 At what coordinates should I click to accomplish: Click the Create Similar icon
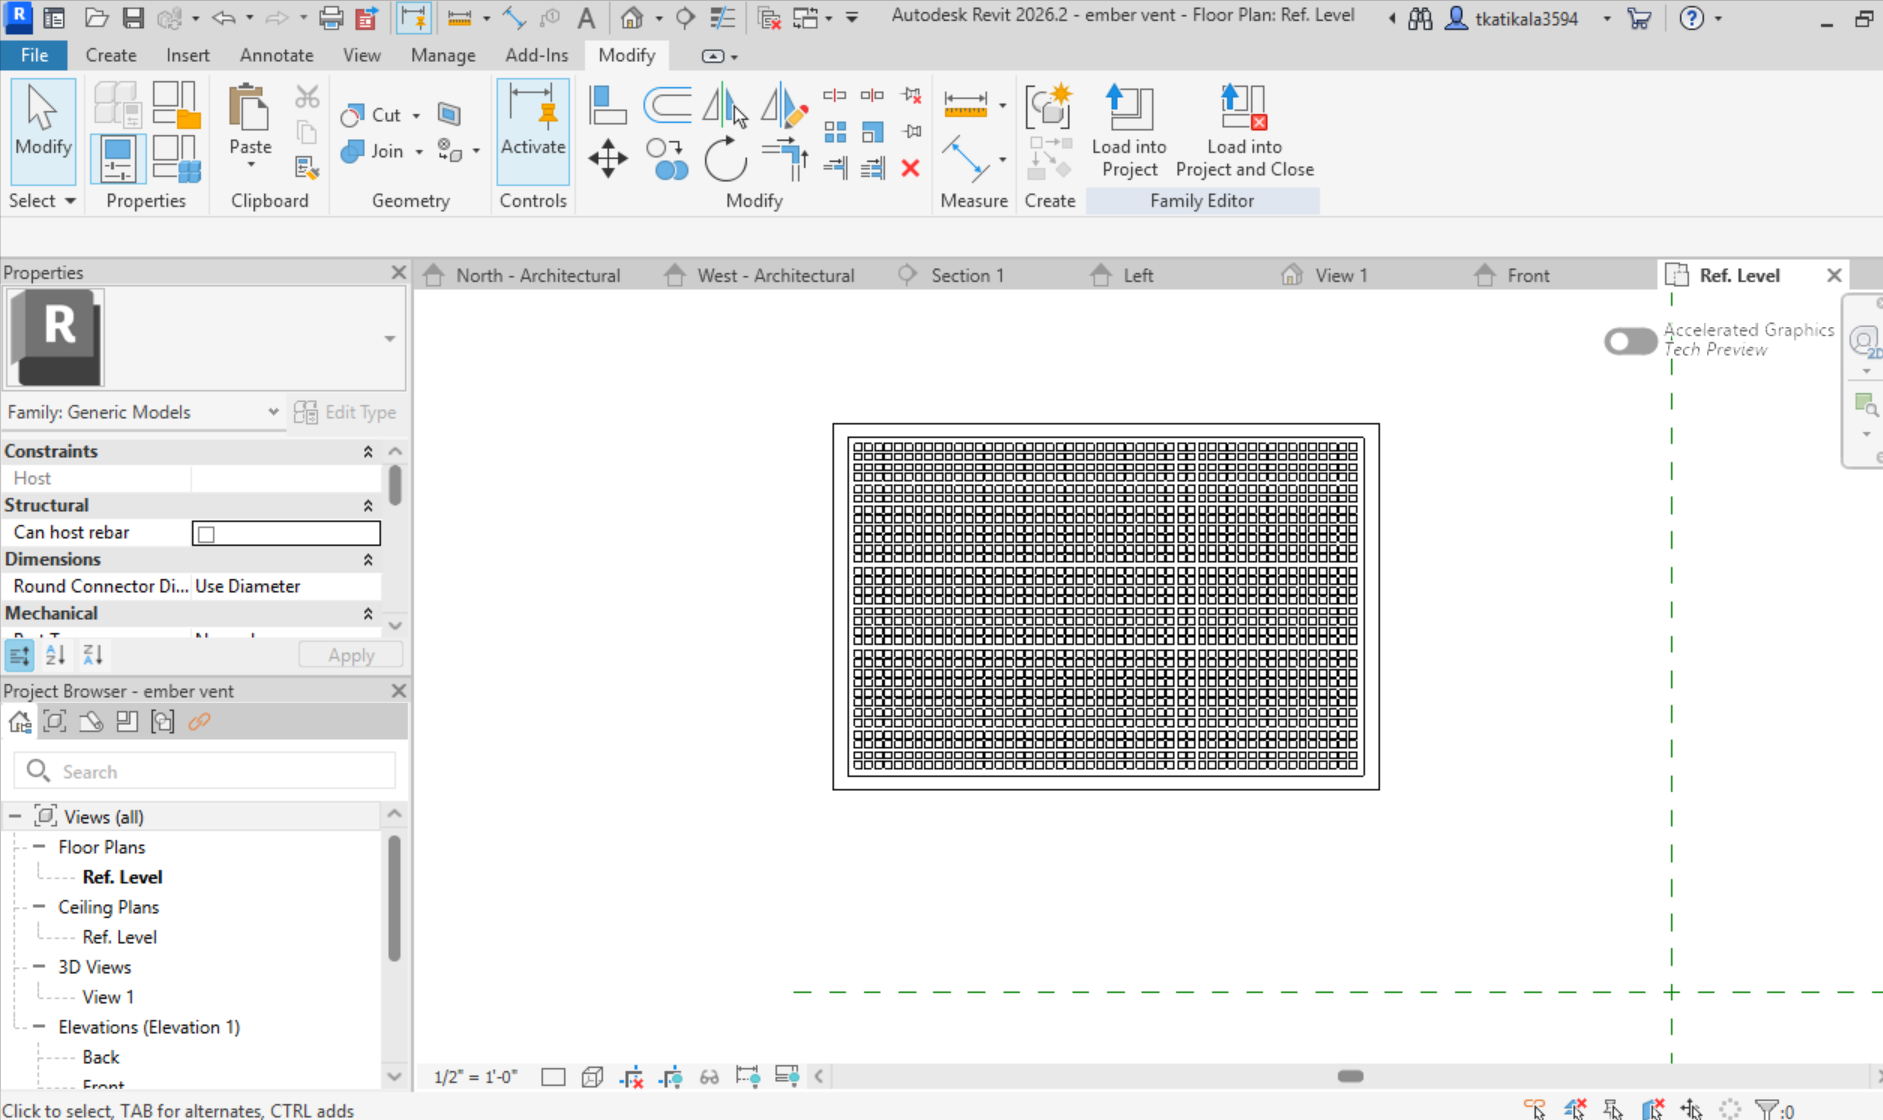tap(1049, 106)
